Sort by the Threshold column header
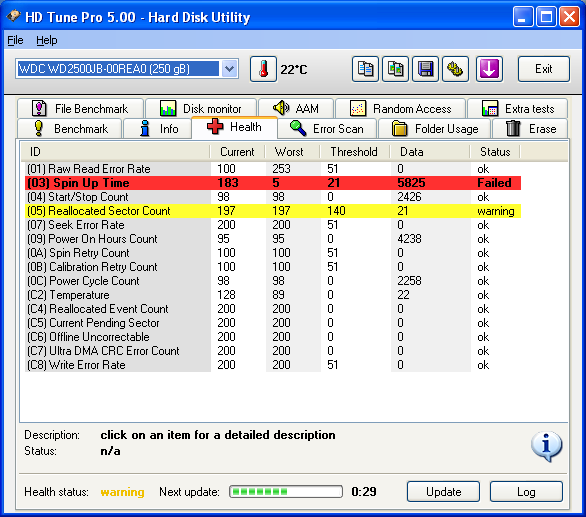This screenshot has height=517, width=586. coord(355,152)
